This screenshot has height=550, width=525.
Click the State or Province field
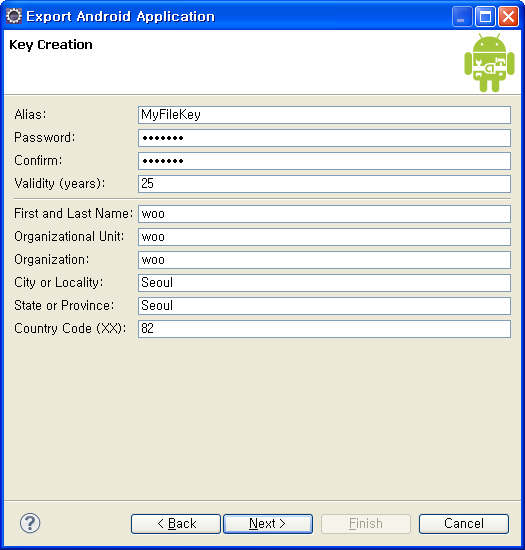[324, 306]
